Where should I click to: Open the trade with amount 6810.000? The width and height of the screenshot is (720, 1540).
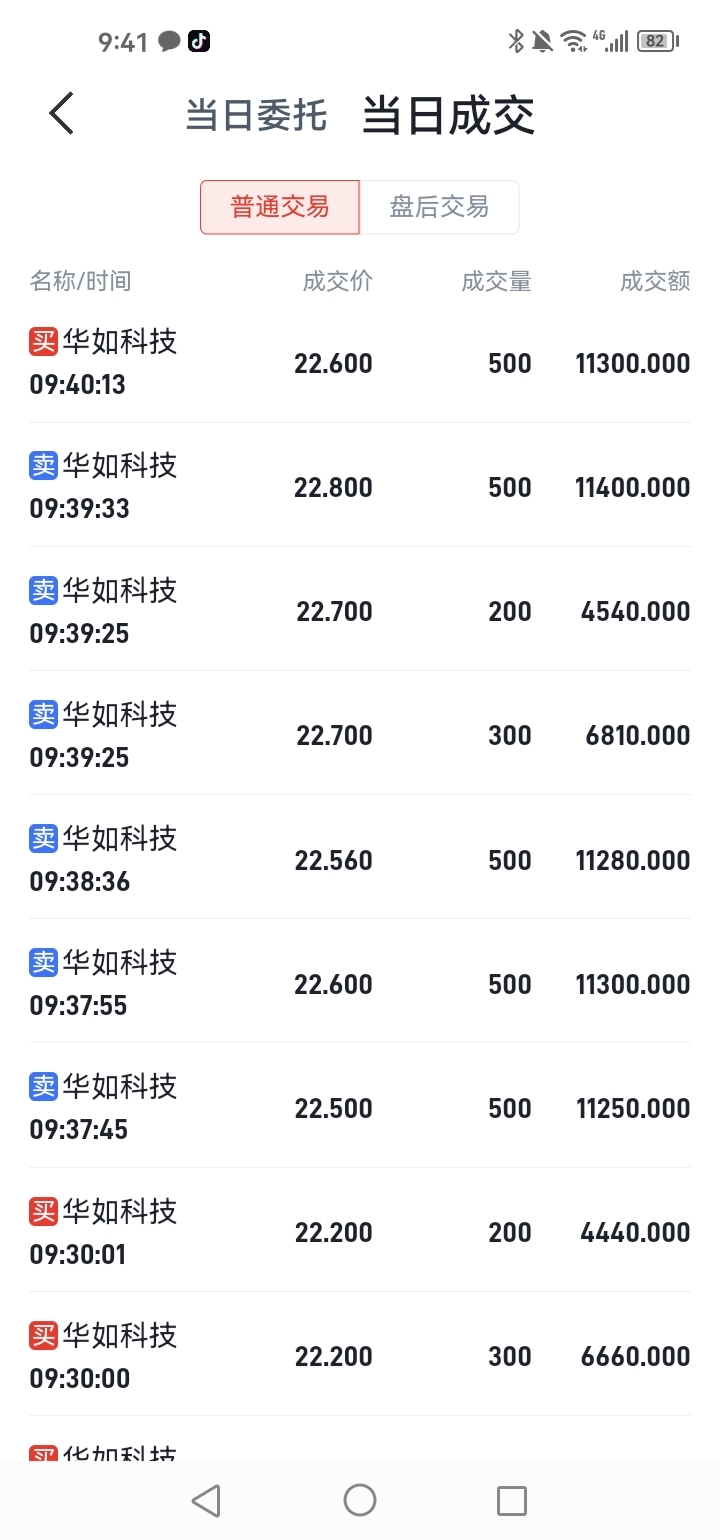pos(360,733)
